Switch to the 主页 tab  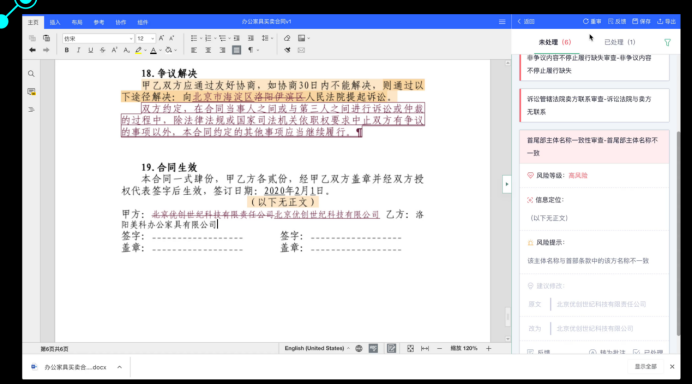(x=33, y=22)
